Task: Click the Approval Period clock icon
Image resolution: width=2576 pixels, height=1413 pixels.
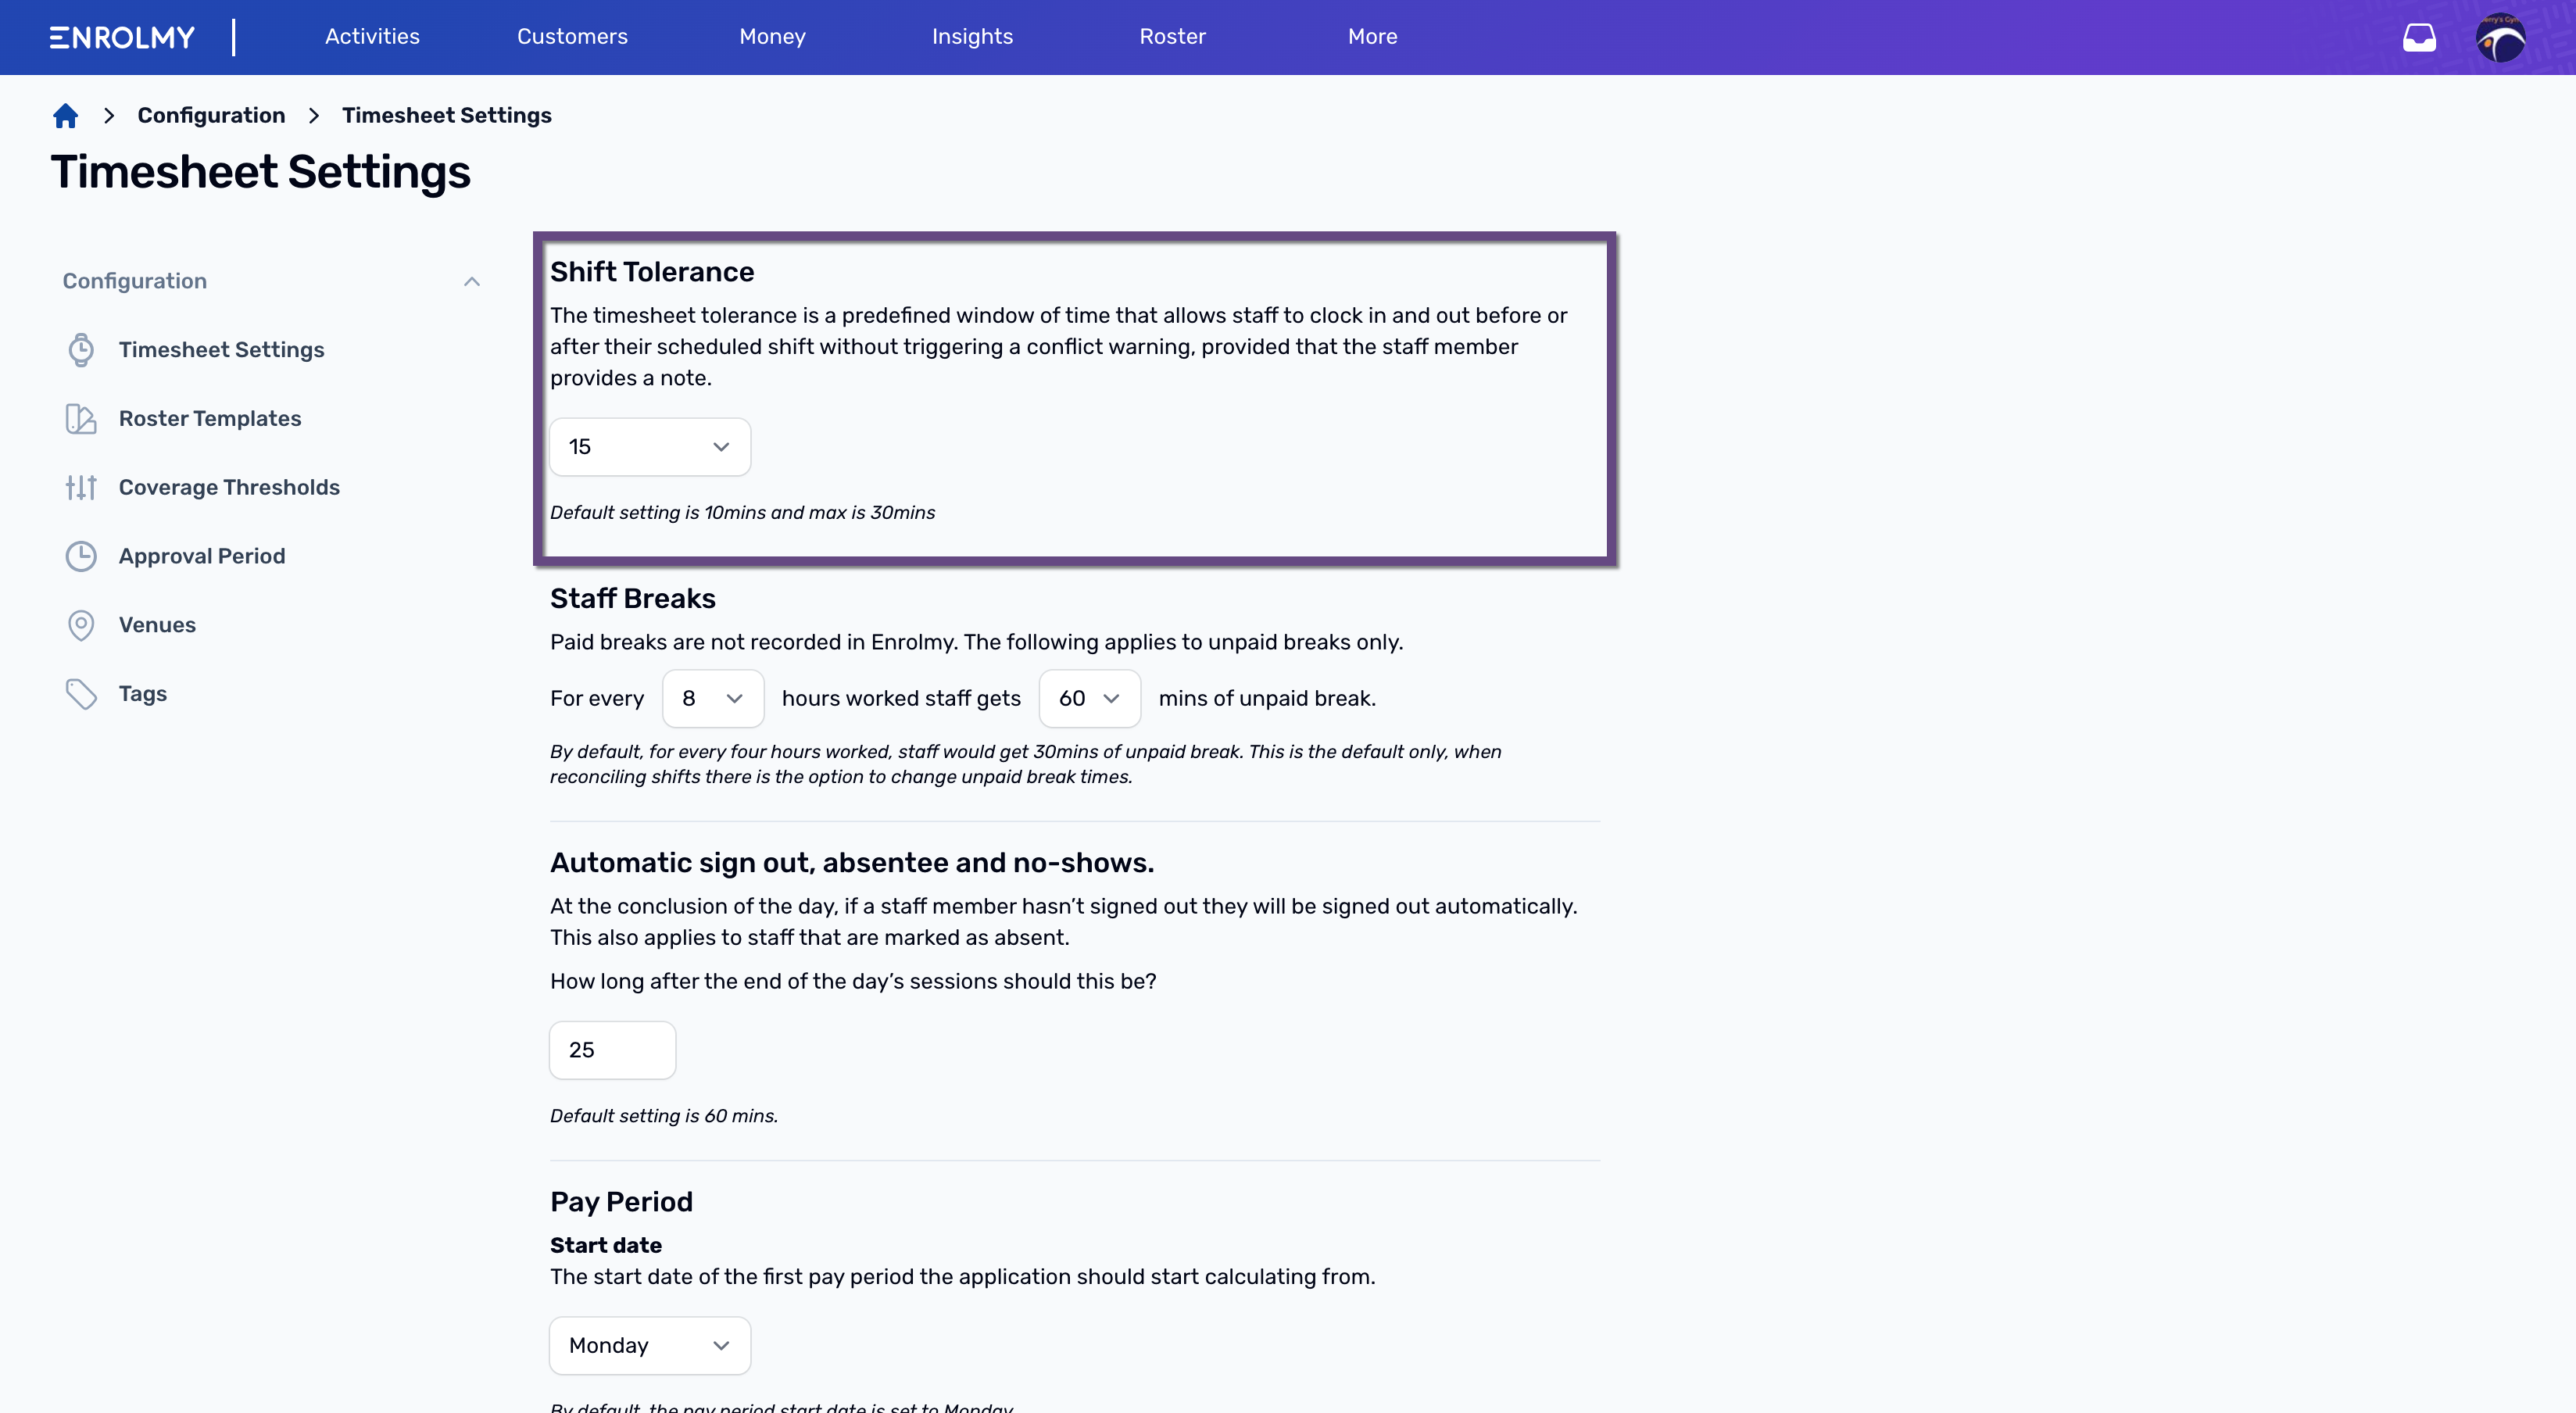Action: click(81, 556)
